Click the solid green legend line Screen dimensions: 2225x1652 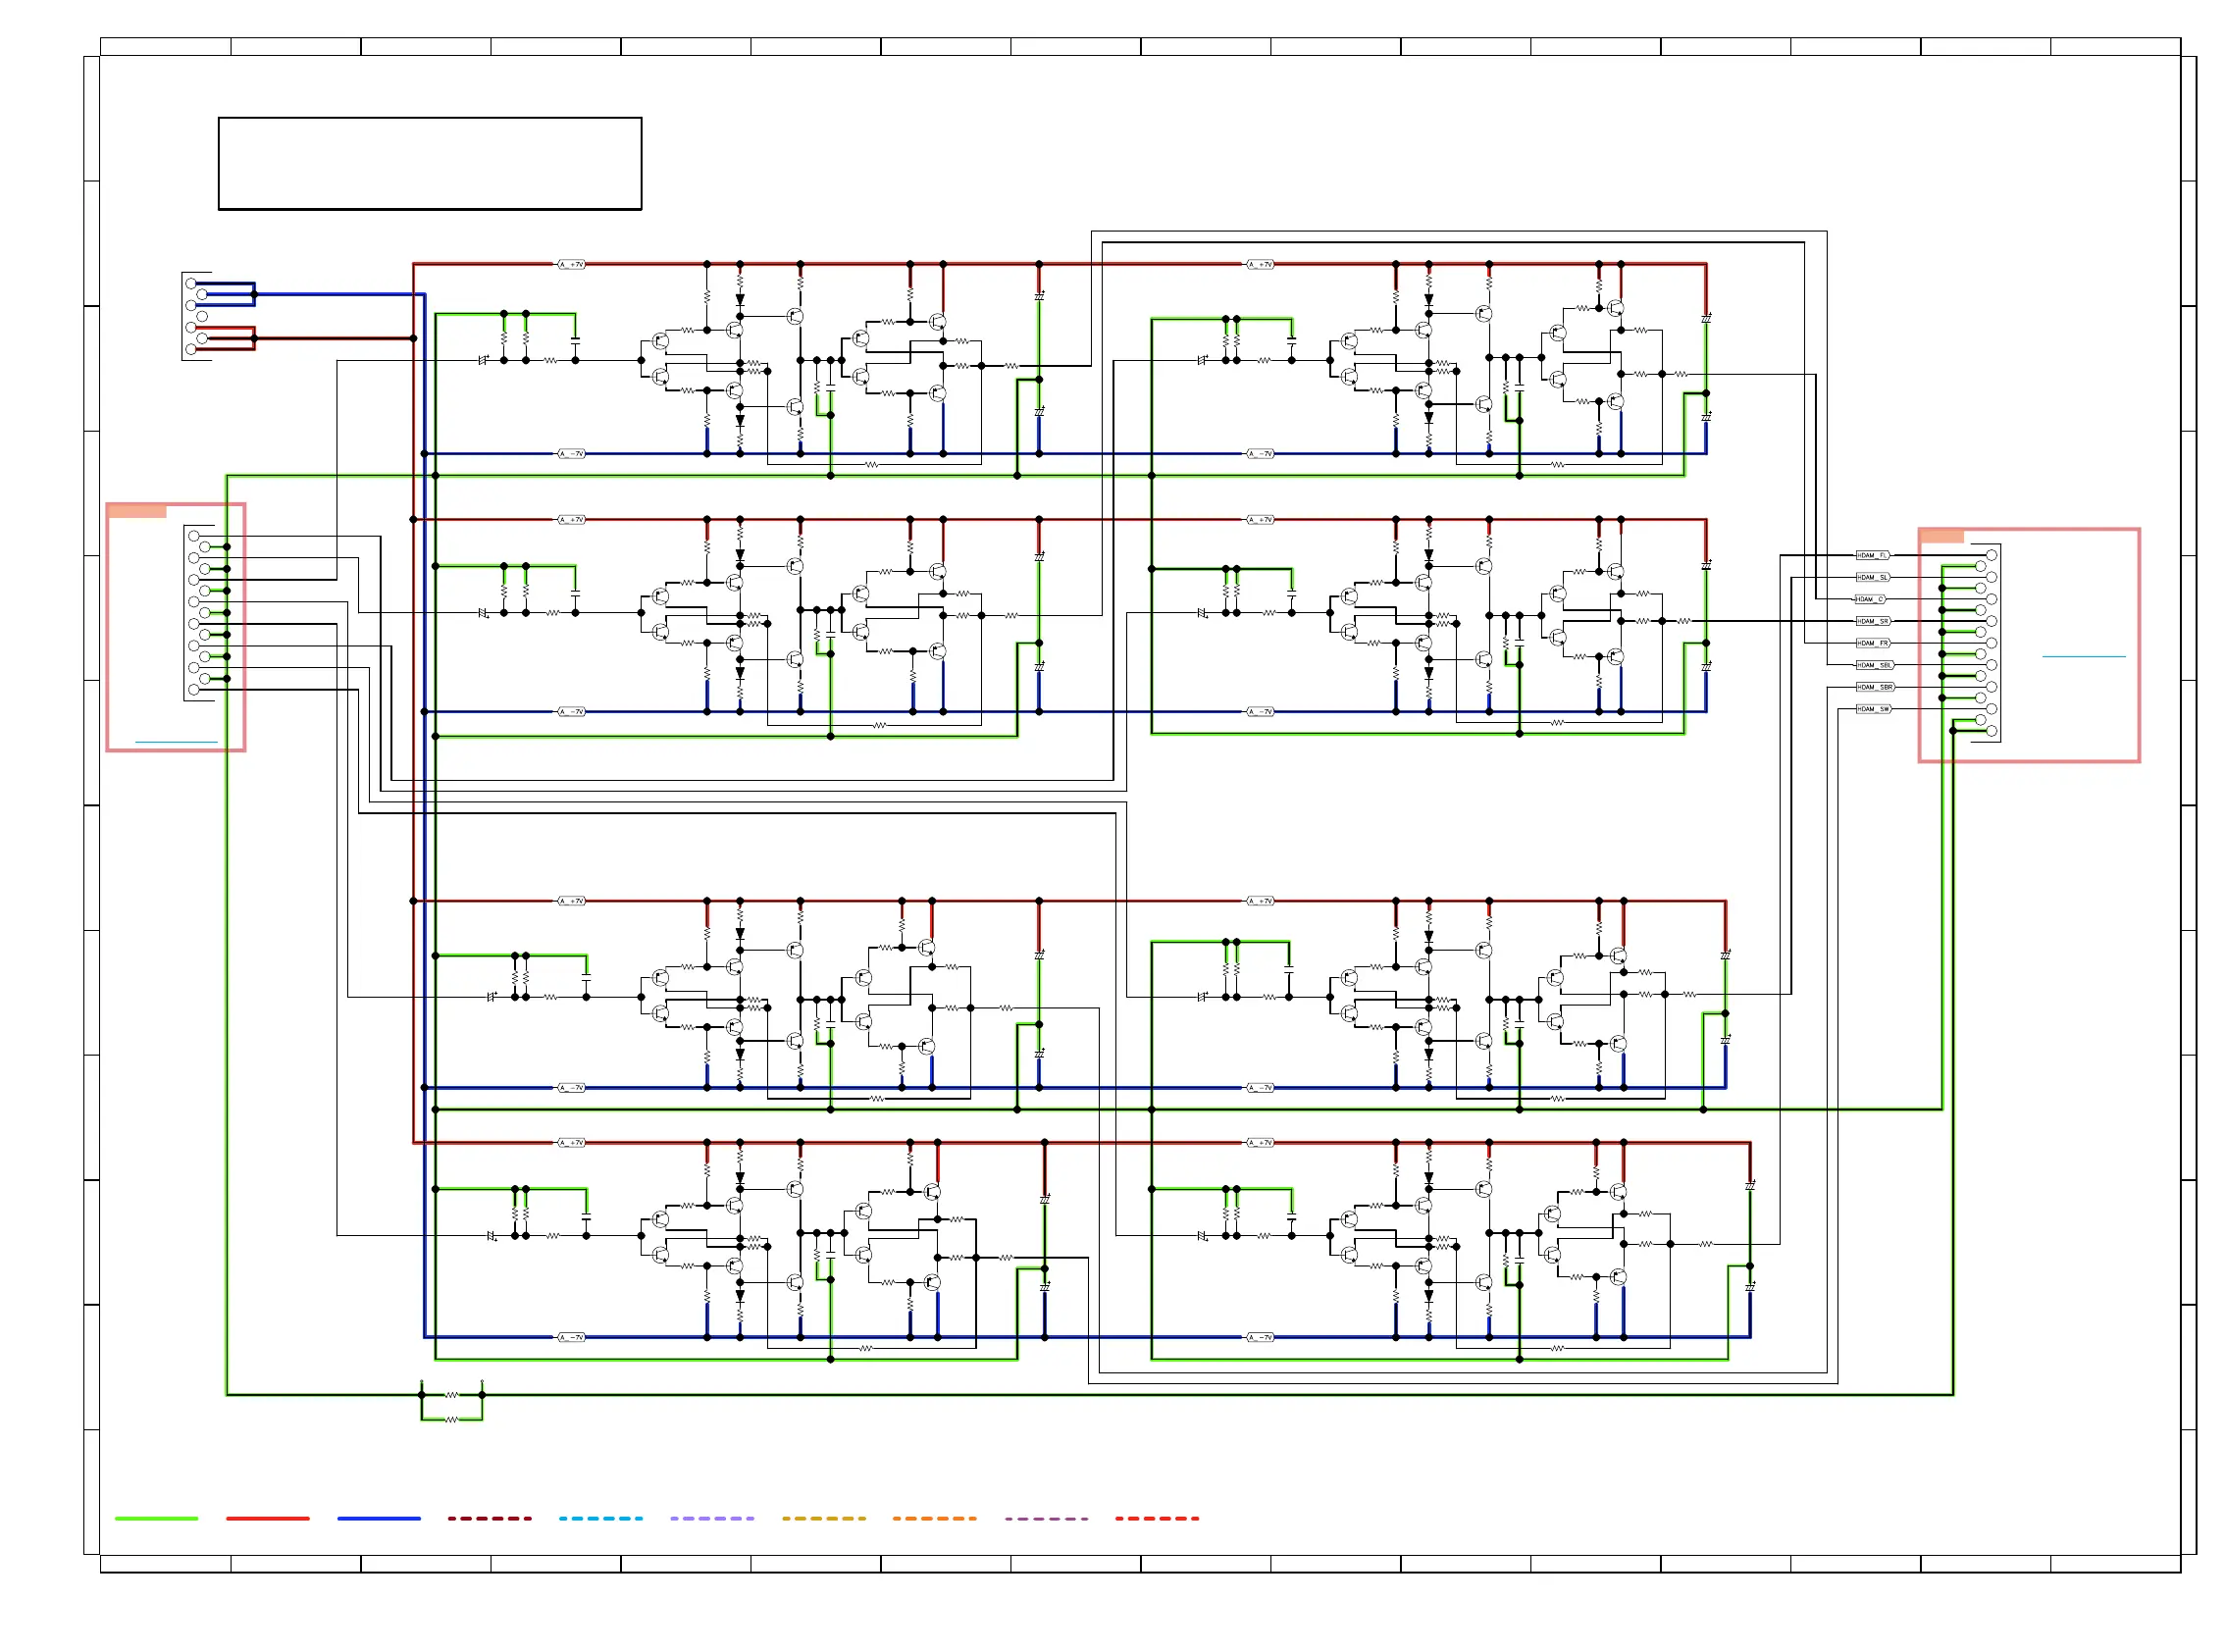click(156, 1518)
